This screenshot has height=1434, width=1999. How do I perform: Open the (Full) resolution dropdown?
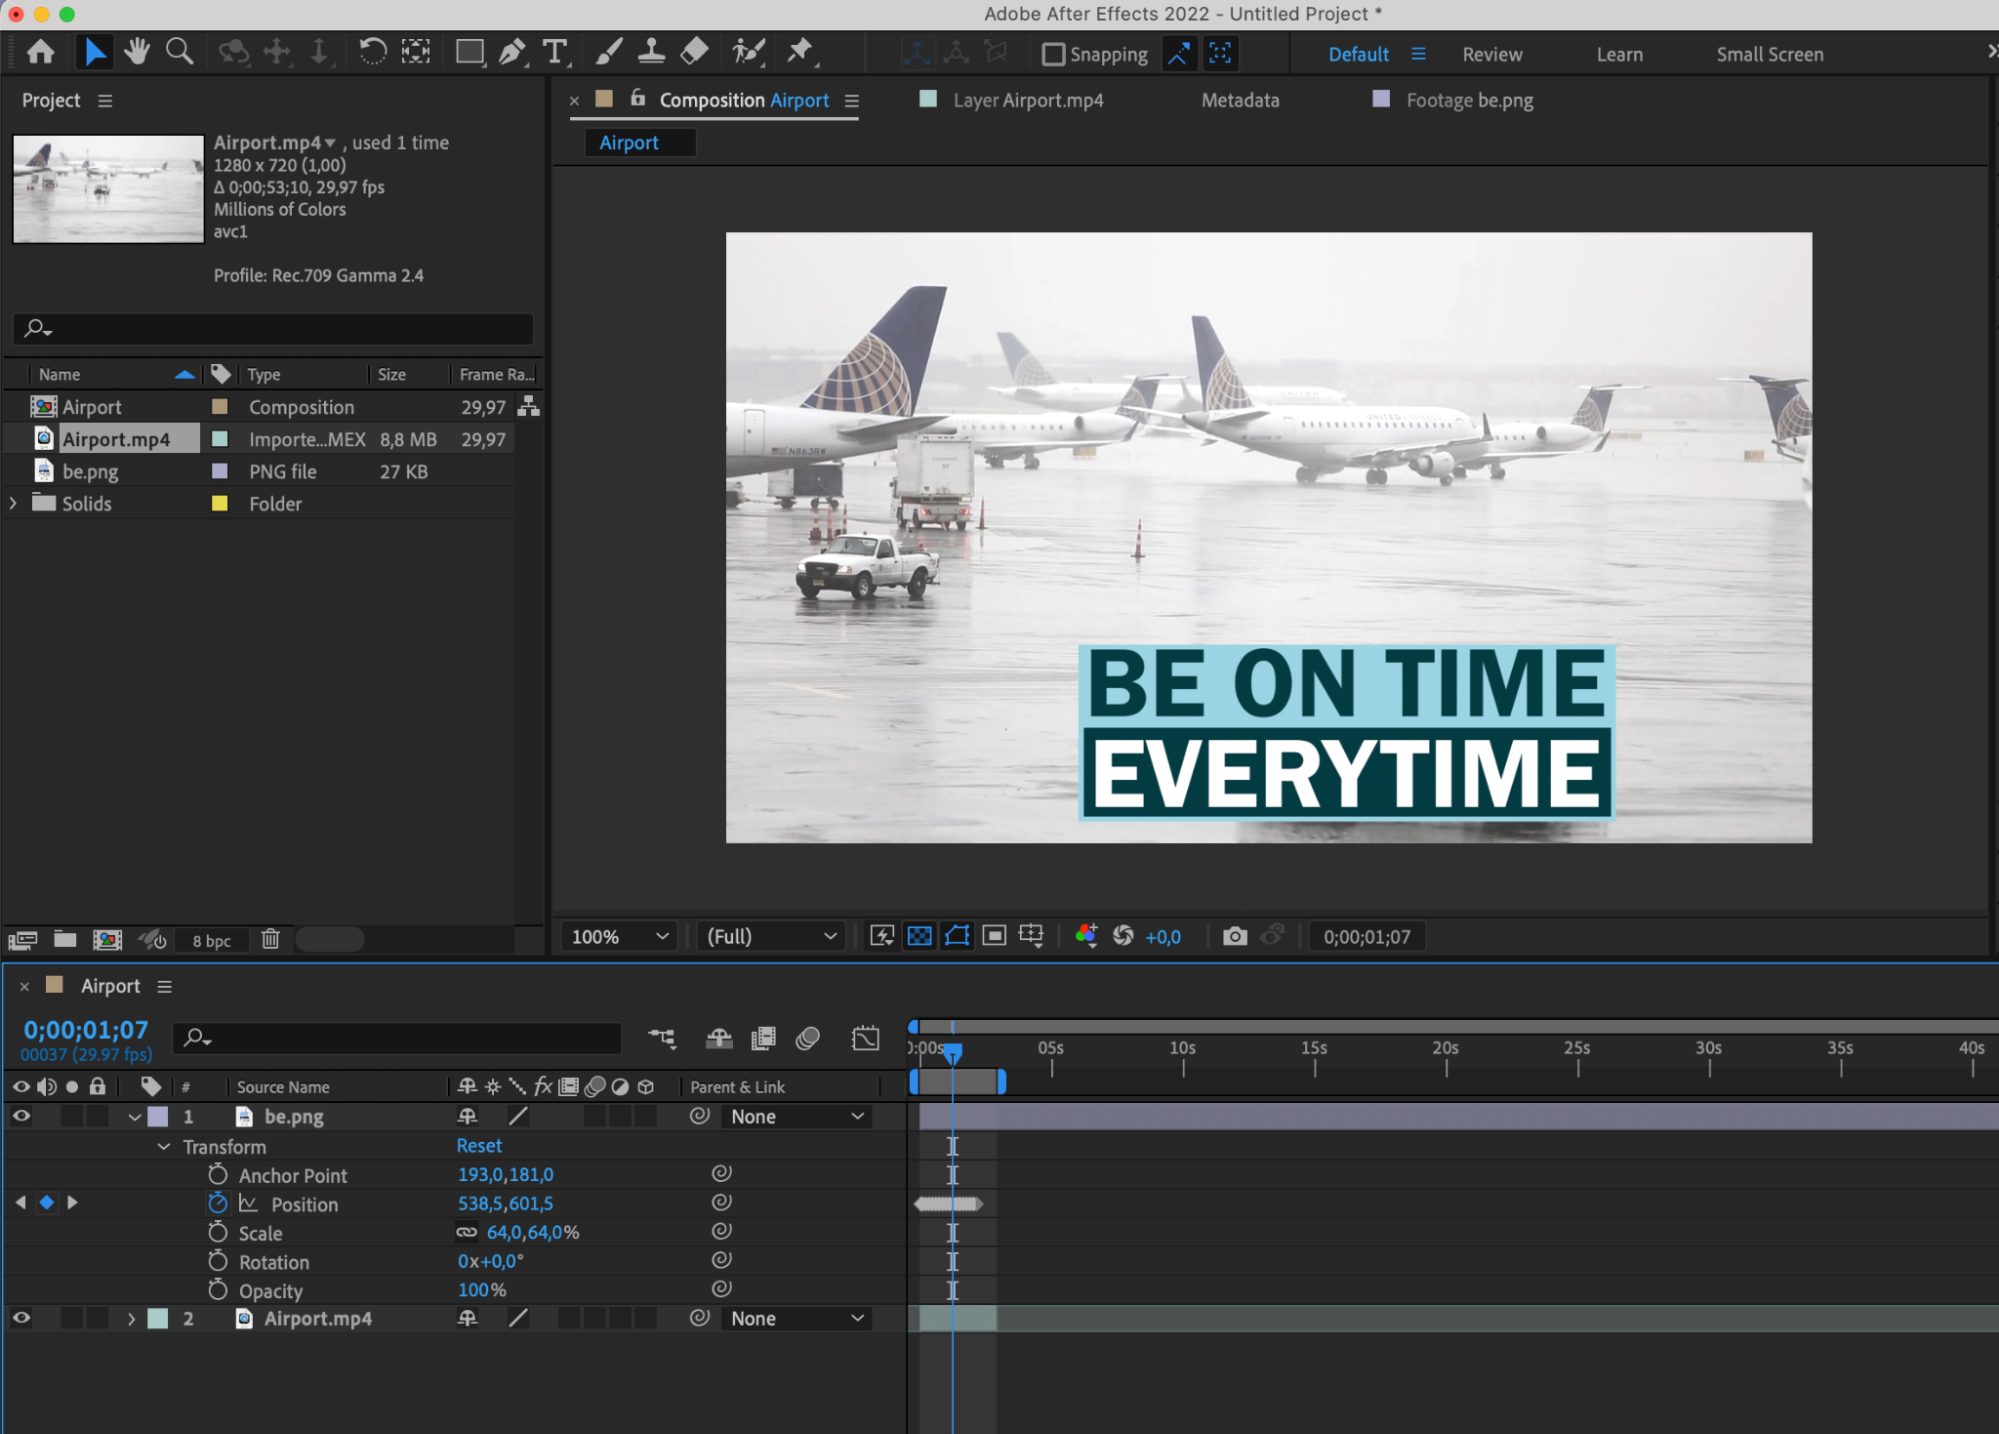point(770,936)
